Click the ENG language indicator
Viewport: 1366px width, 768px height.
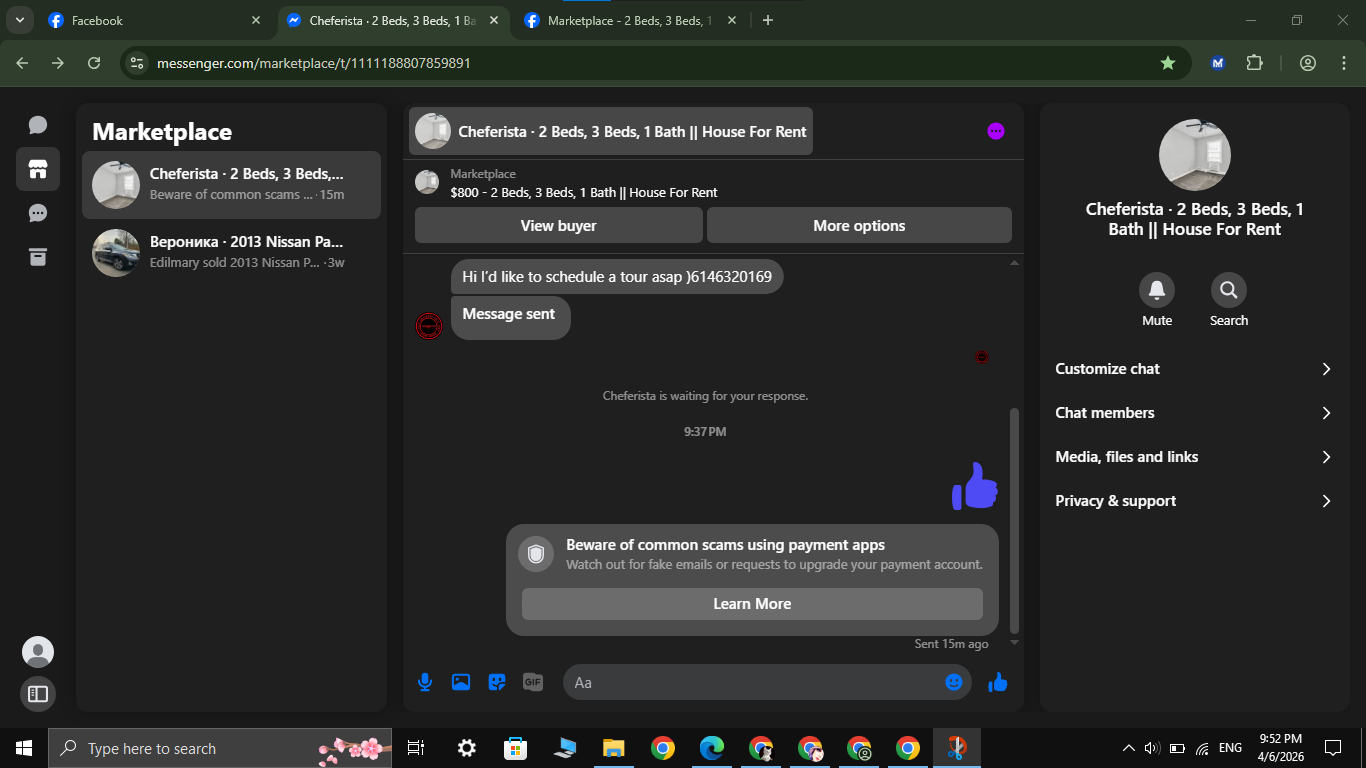tap(1230, 748)
